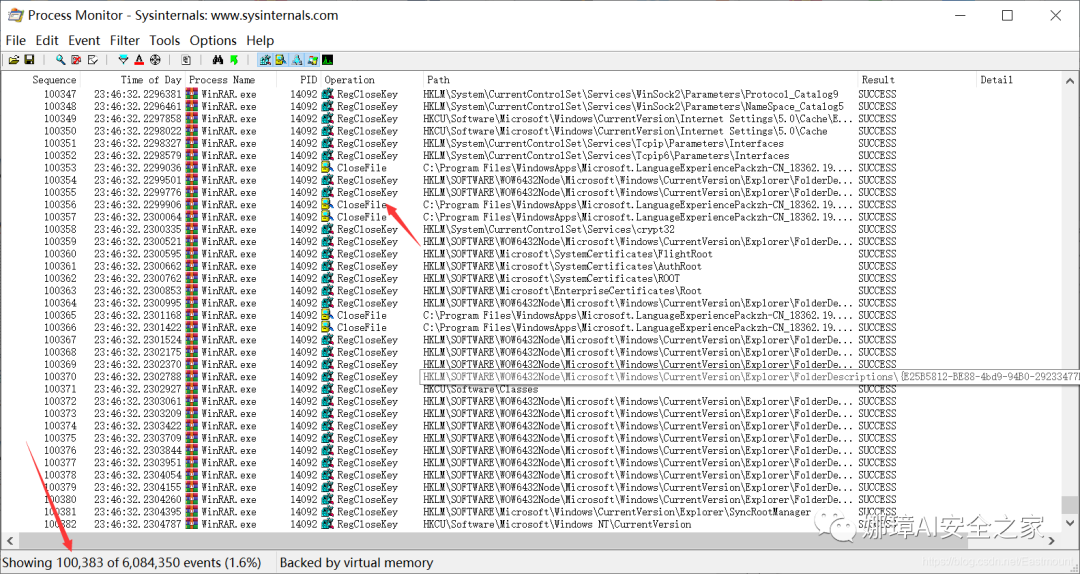Select the Services\crypt32 path entry

pos(549,229)
